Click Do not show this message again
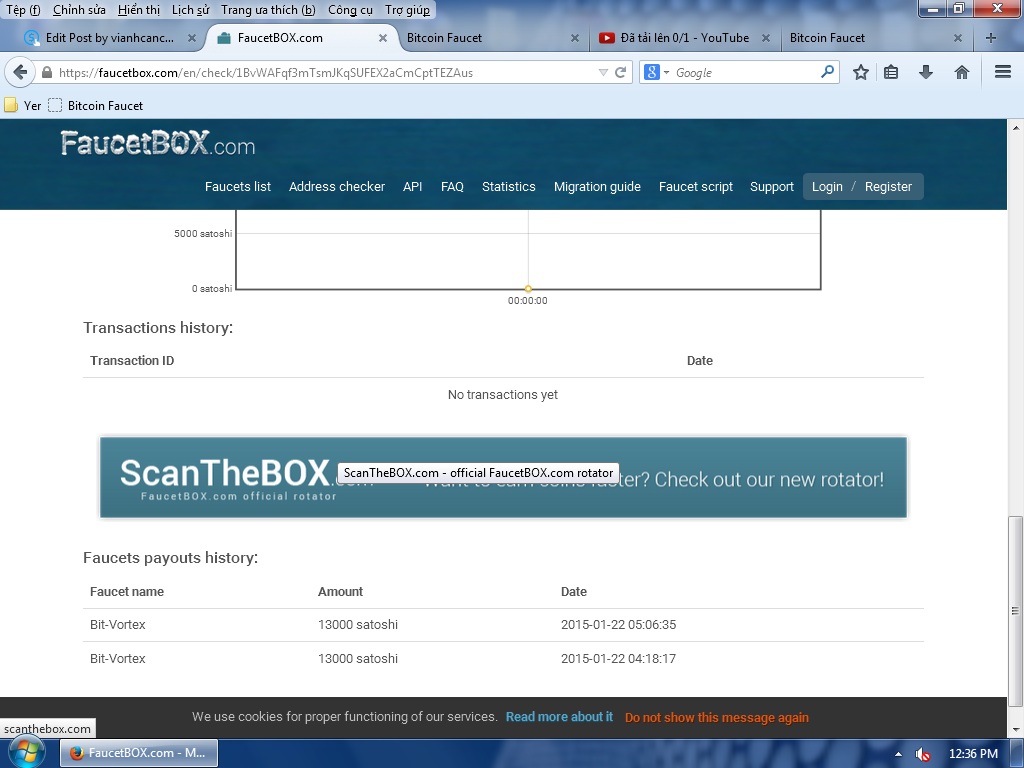 716,717
